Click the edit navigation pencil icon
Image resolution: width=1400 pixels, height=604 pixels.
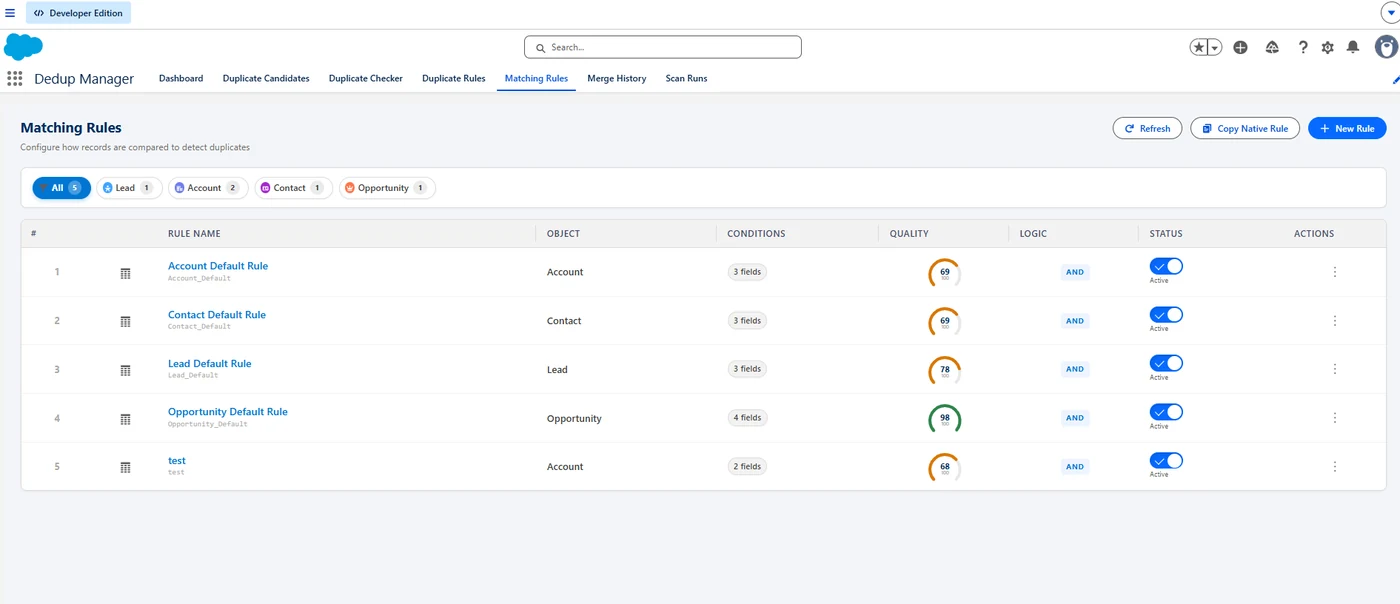point(1395,79)
